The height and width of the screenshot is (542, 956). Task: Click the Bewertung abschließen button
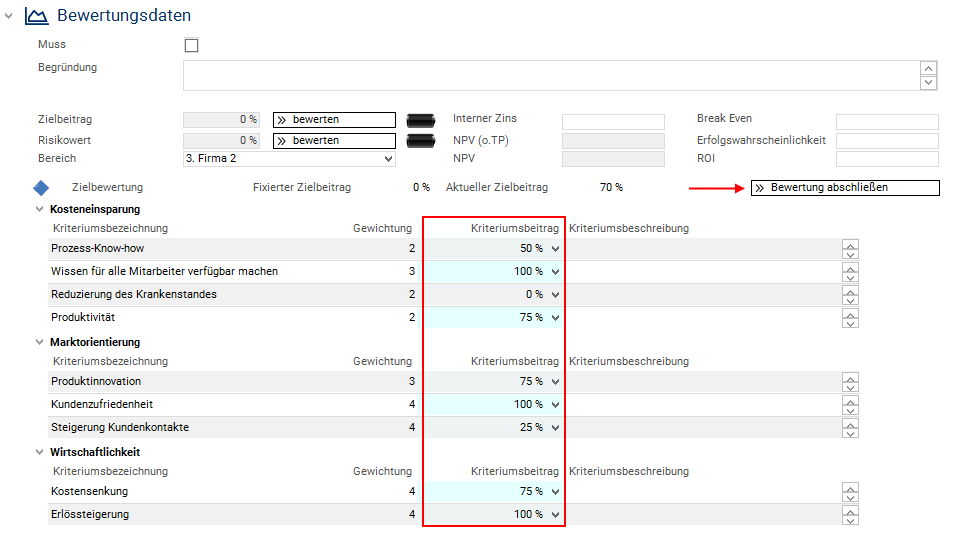(x=845, y=188)
